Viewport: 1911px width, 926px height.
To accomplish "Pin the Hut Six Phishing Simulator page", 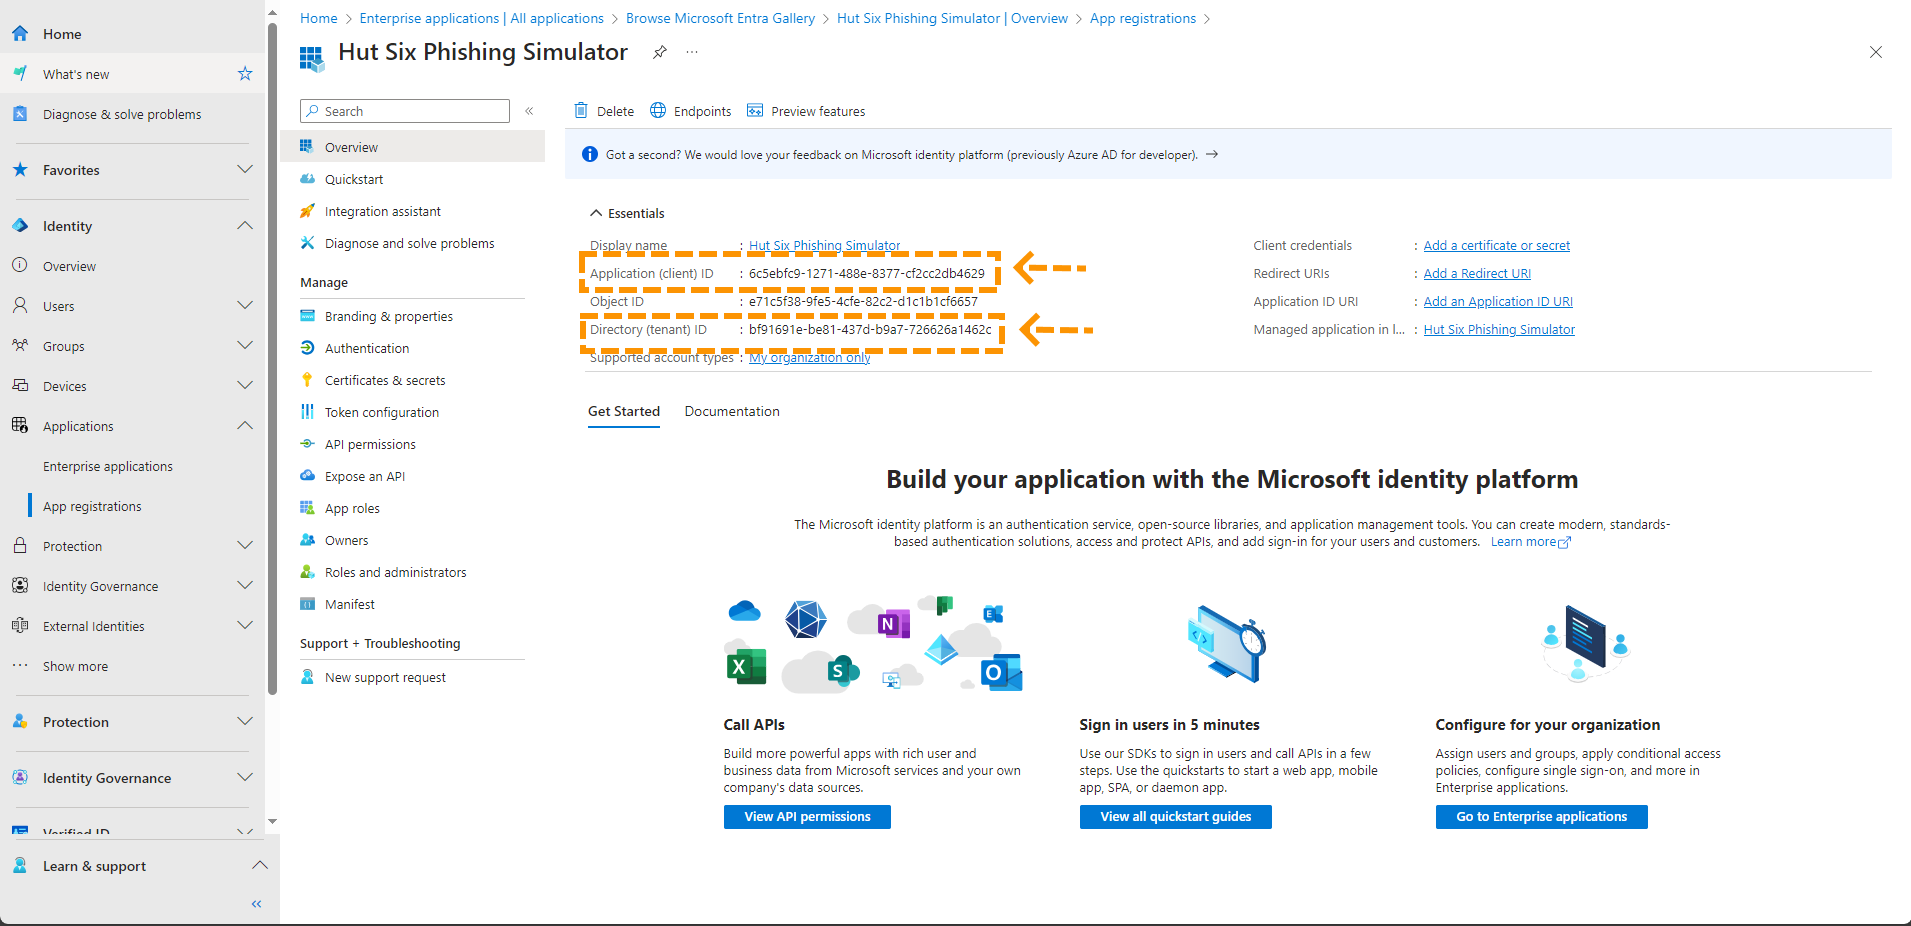I will tap(660, 52).
